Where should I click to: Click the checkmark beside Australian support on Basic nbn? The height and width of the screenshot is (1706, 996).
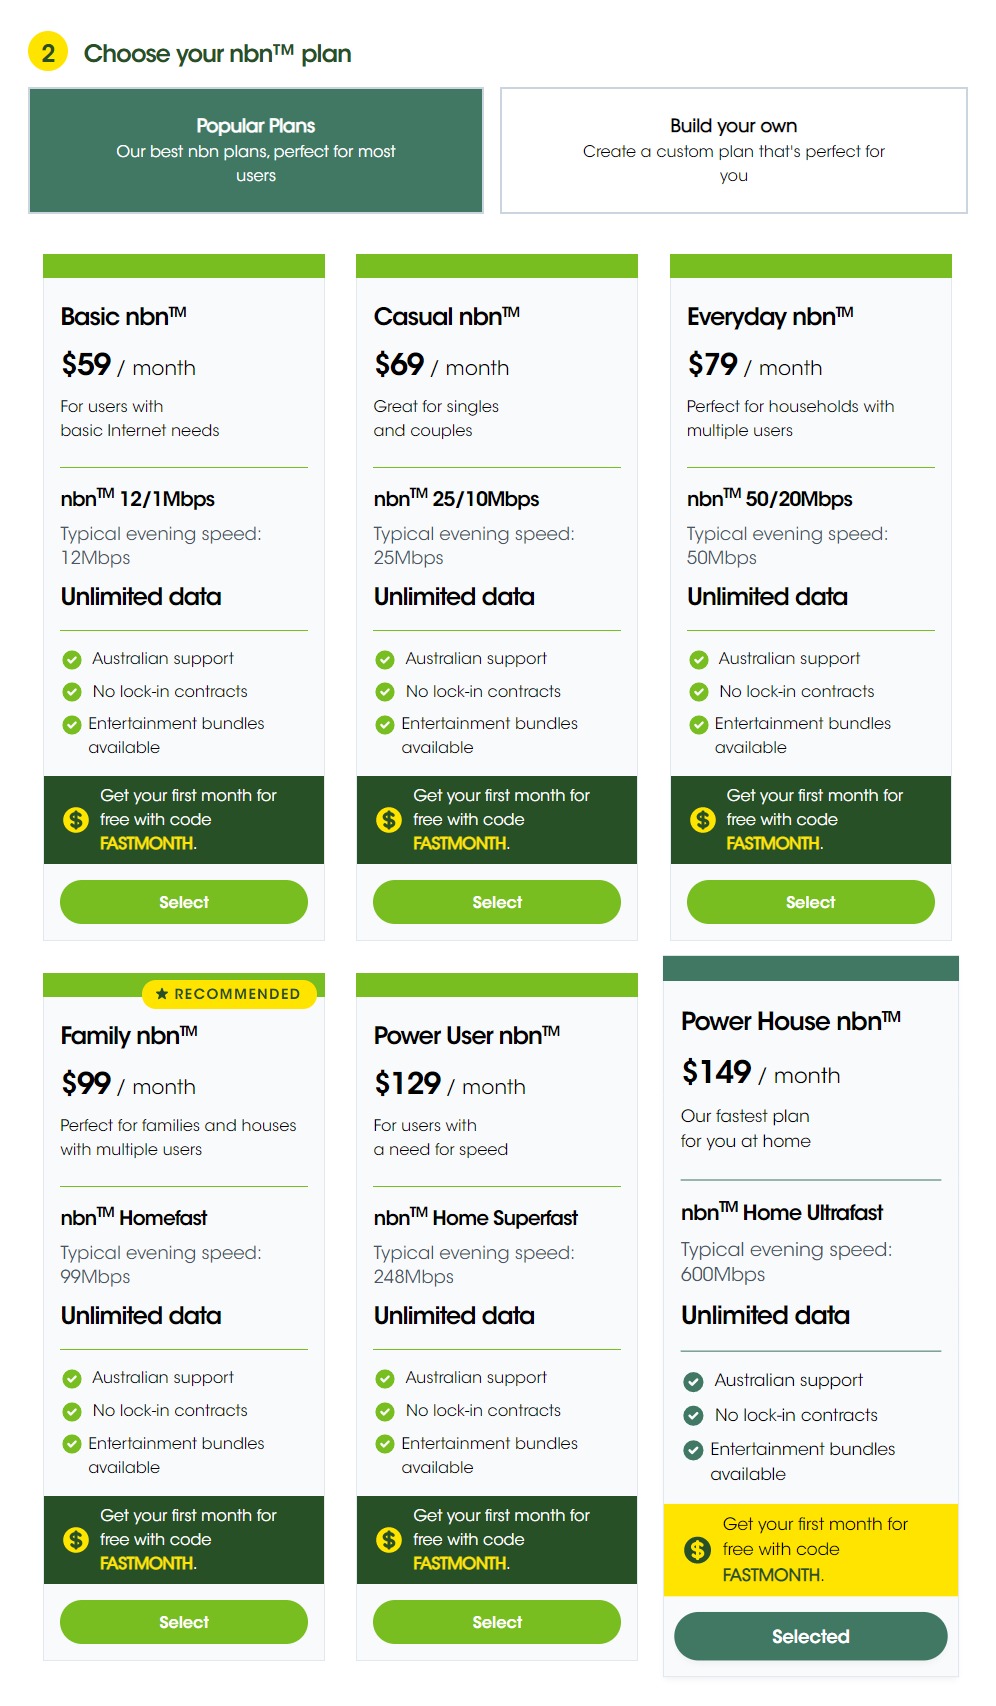pos(71,659)
